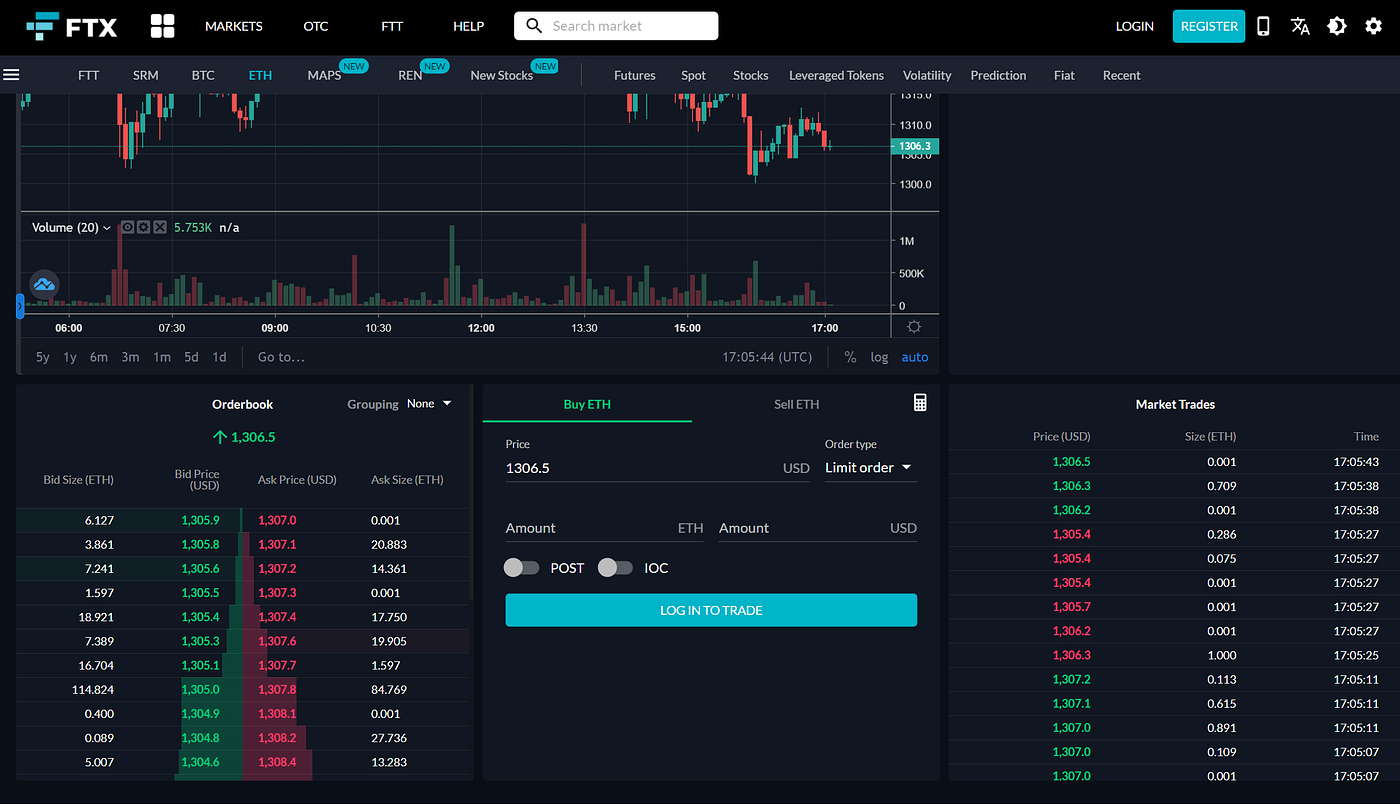Open Volume indicator settings gear
1400x804 pixels.
tap(143, 227)
